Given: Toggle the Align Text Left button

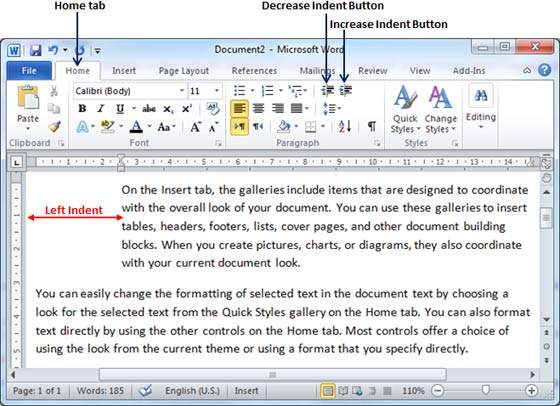Looking at the screenshot, I should pyautogui.click(x=239, y=108).
